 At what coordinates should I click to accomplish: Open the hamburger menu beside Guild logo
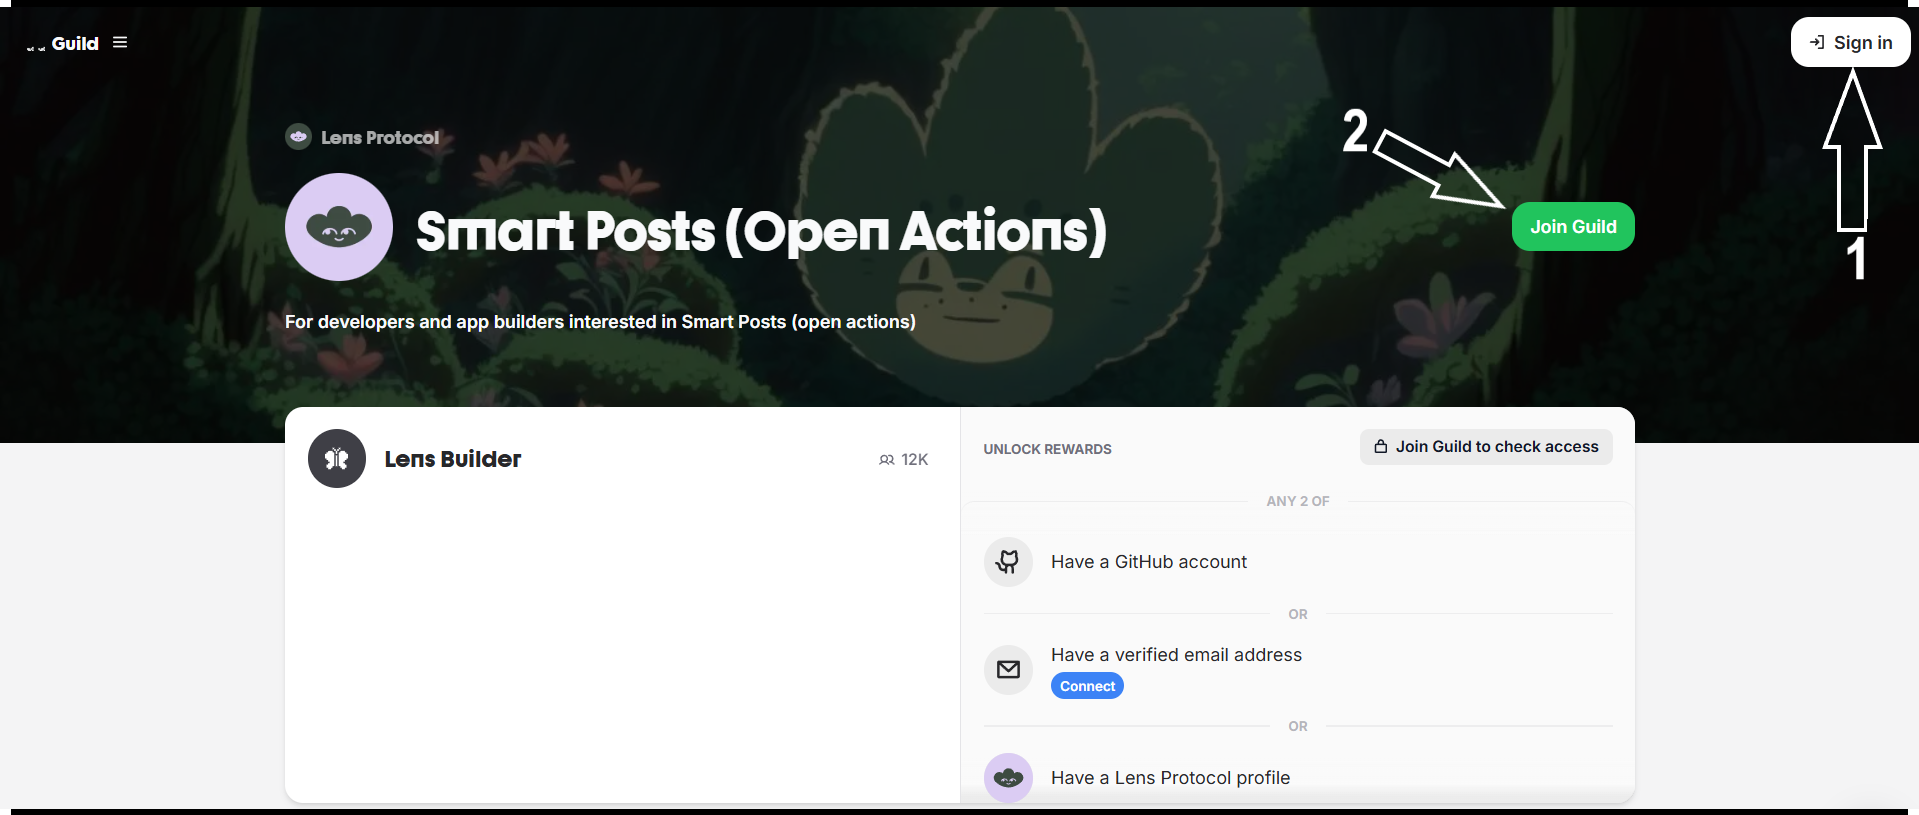(x=120, y=42)
